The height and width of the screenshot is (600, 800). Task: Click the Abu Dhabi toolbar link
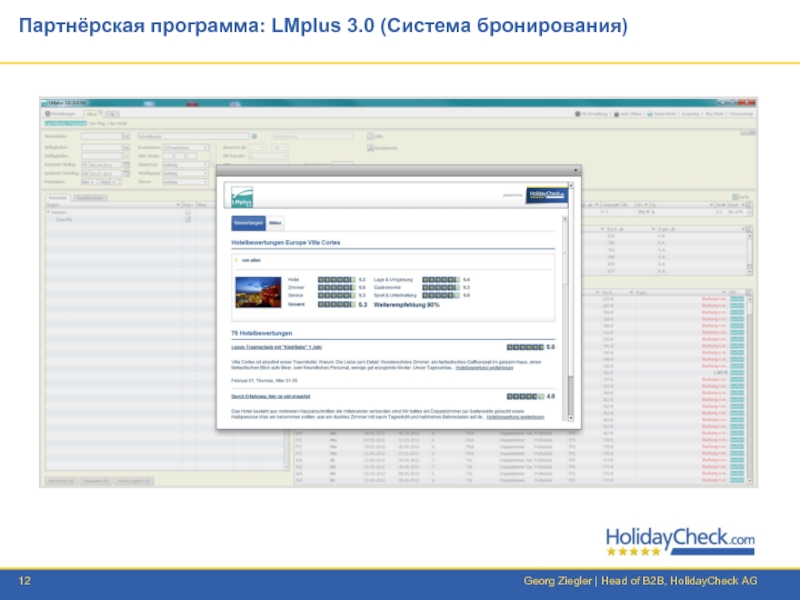pyautogui.click(x=714, y=114)
